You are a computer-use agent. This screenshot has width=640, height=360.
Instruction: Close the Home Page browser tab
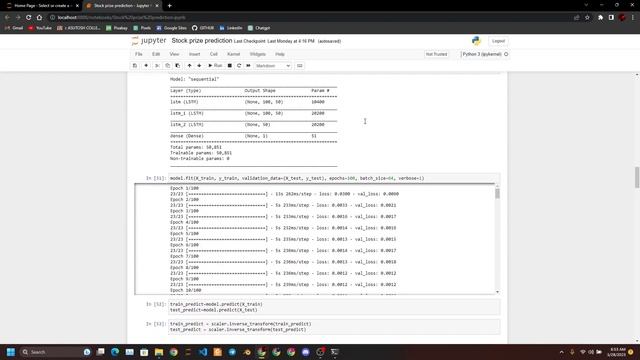(77, 6)
